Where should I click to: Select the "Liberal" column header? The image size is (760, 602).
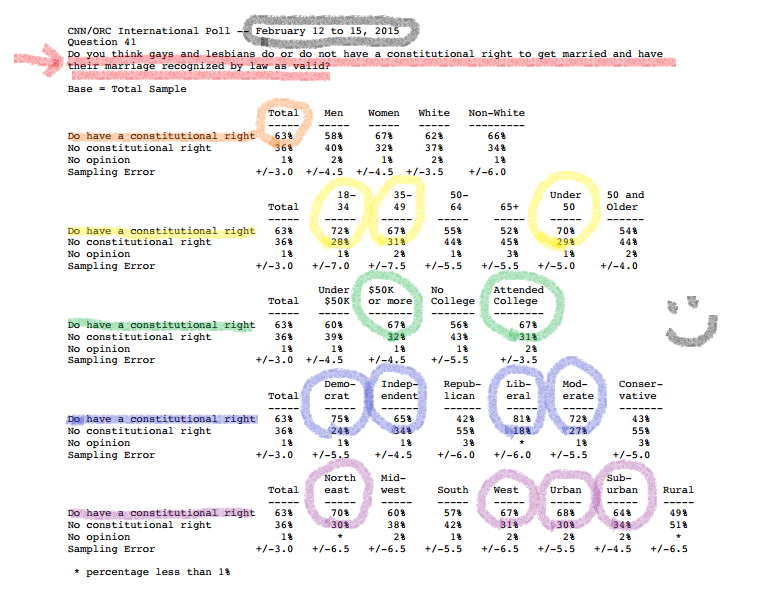518,390
